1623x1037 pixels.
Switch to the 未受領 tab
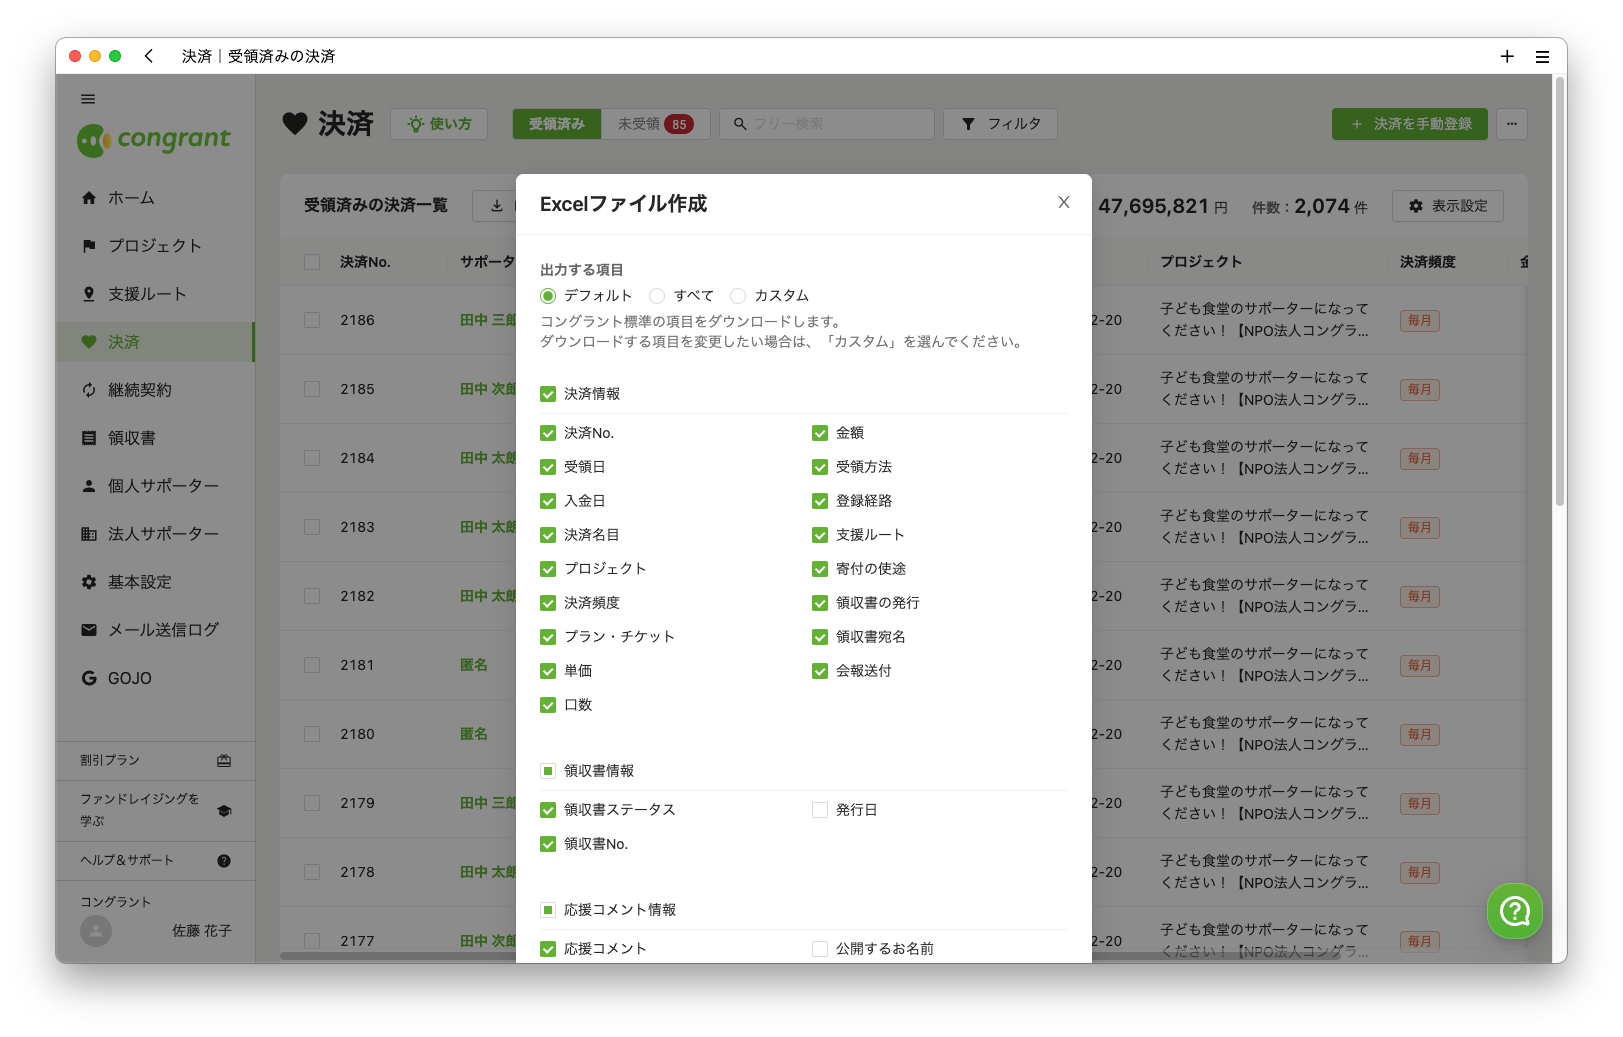coord(655,124)
